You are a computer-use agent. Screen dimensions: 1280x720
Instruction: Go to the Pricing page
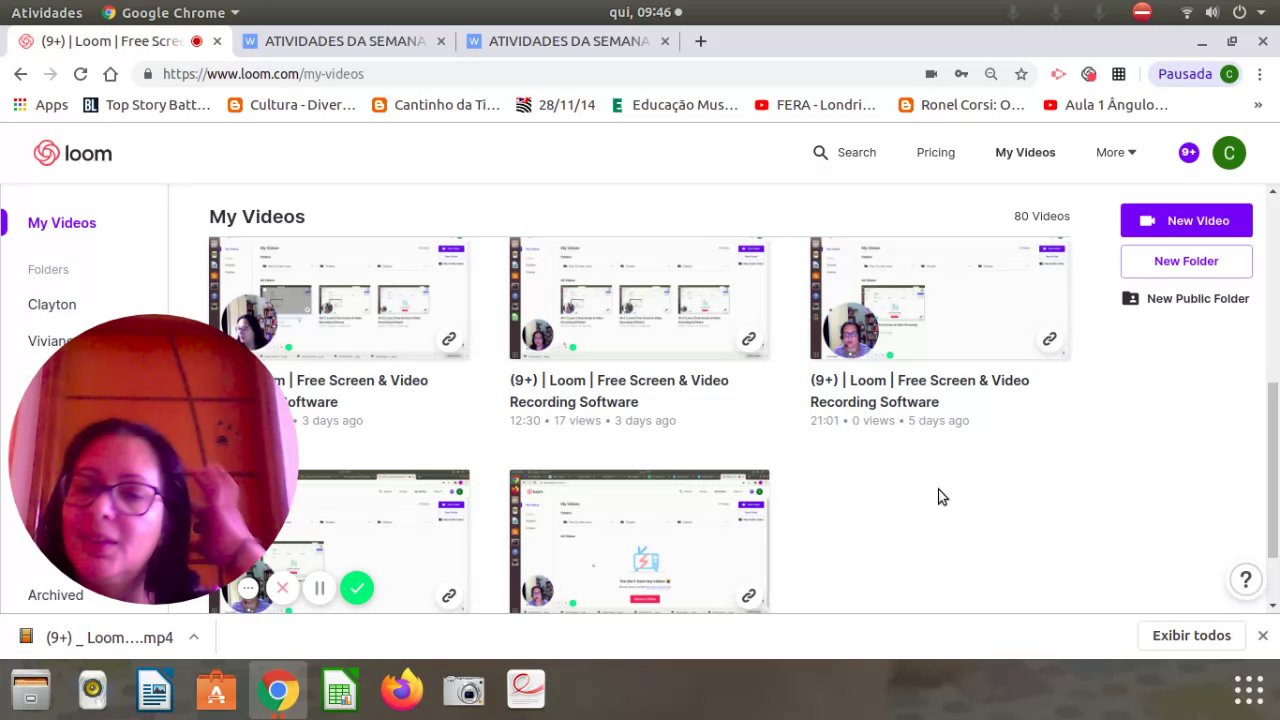pos(936,153)
